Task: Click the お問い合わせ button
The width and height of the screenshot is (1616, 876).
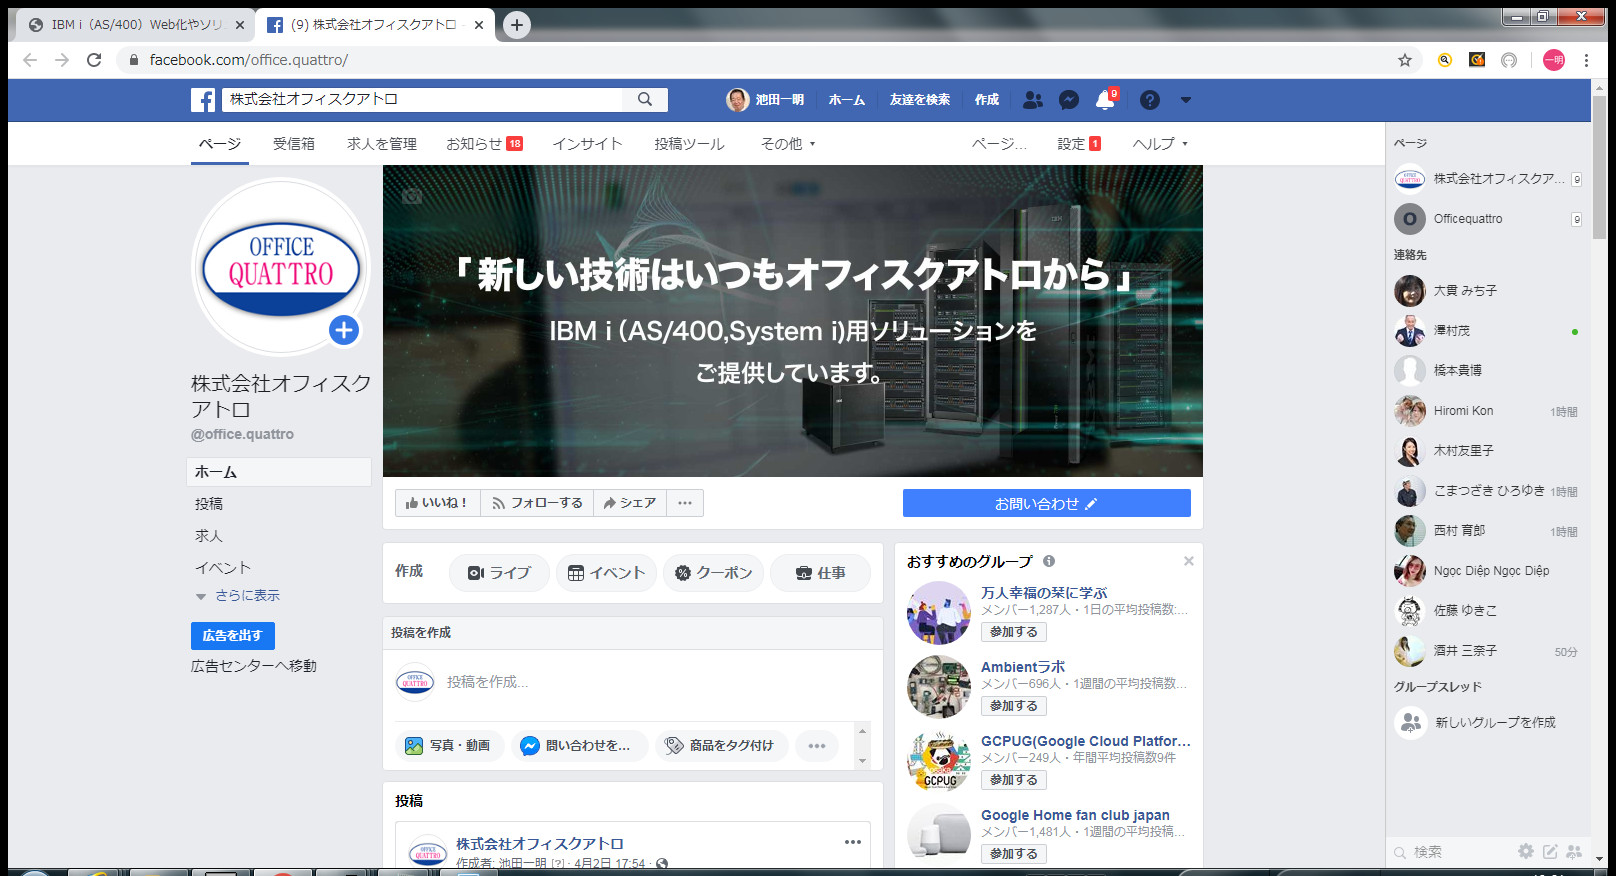Action: [1046, 503]
